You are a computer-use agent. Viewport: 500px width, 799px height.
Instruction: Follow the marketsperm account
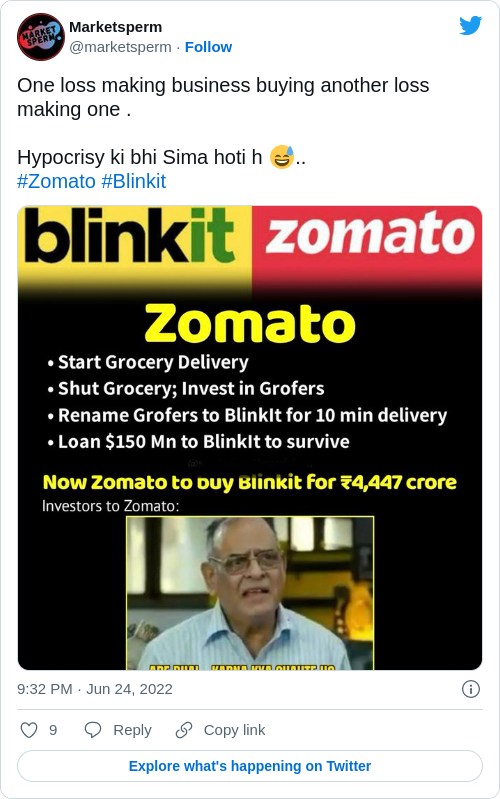[x=208, y=47]
